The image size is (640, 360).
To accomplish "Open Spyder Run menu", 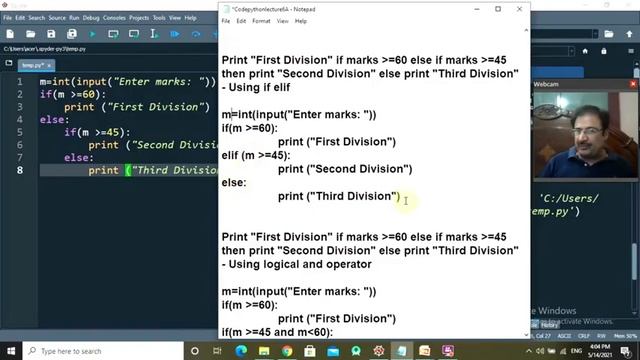I will (74, 18).
